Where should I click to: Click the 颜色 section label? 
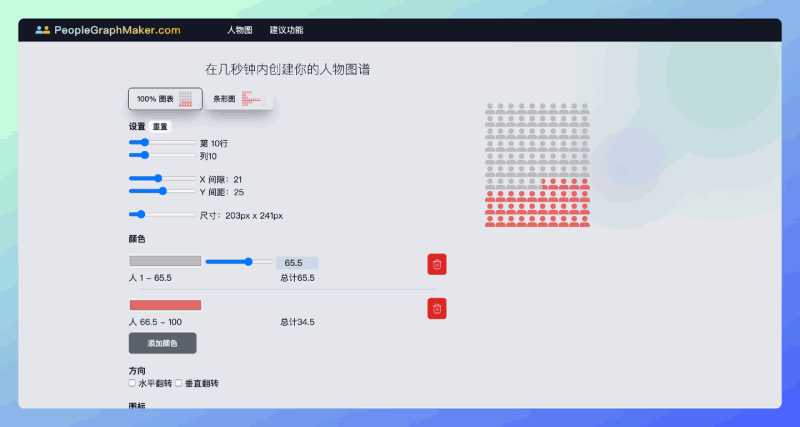(137, 239)
